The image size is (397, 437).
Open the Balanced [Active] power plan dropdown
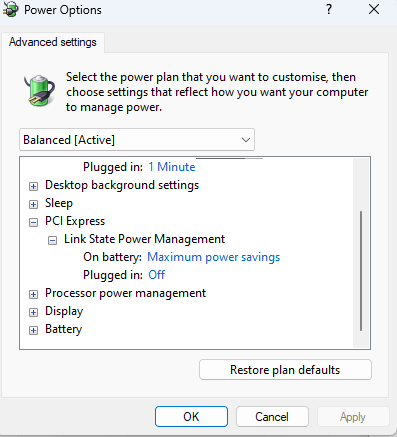137,140
